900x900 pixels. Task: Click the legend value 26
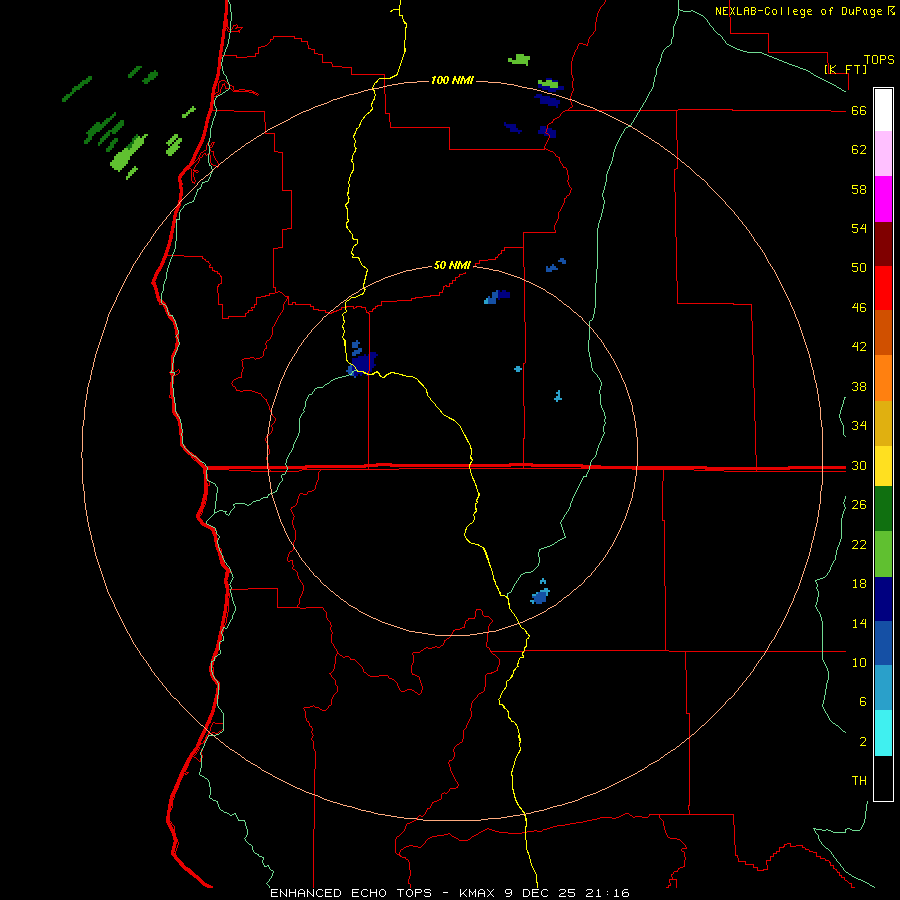tap(859, 505)
